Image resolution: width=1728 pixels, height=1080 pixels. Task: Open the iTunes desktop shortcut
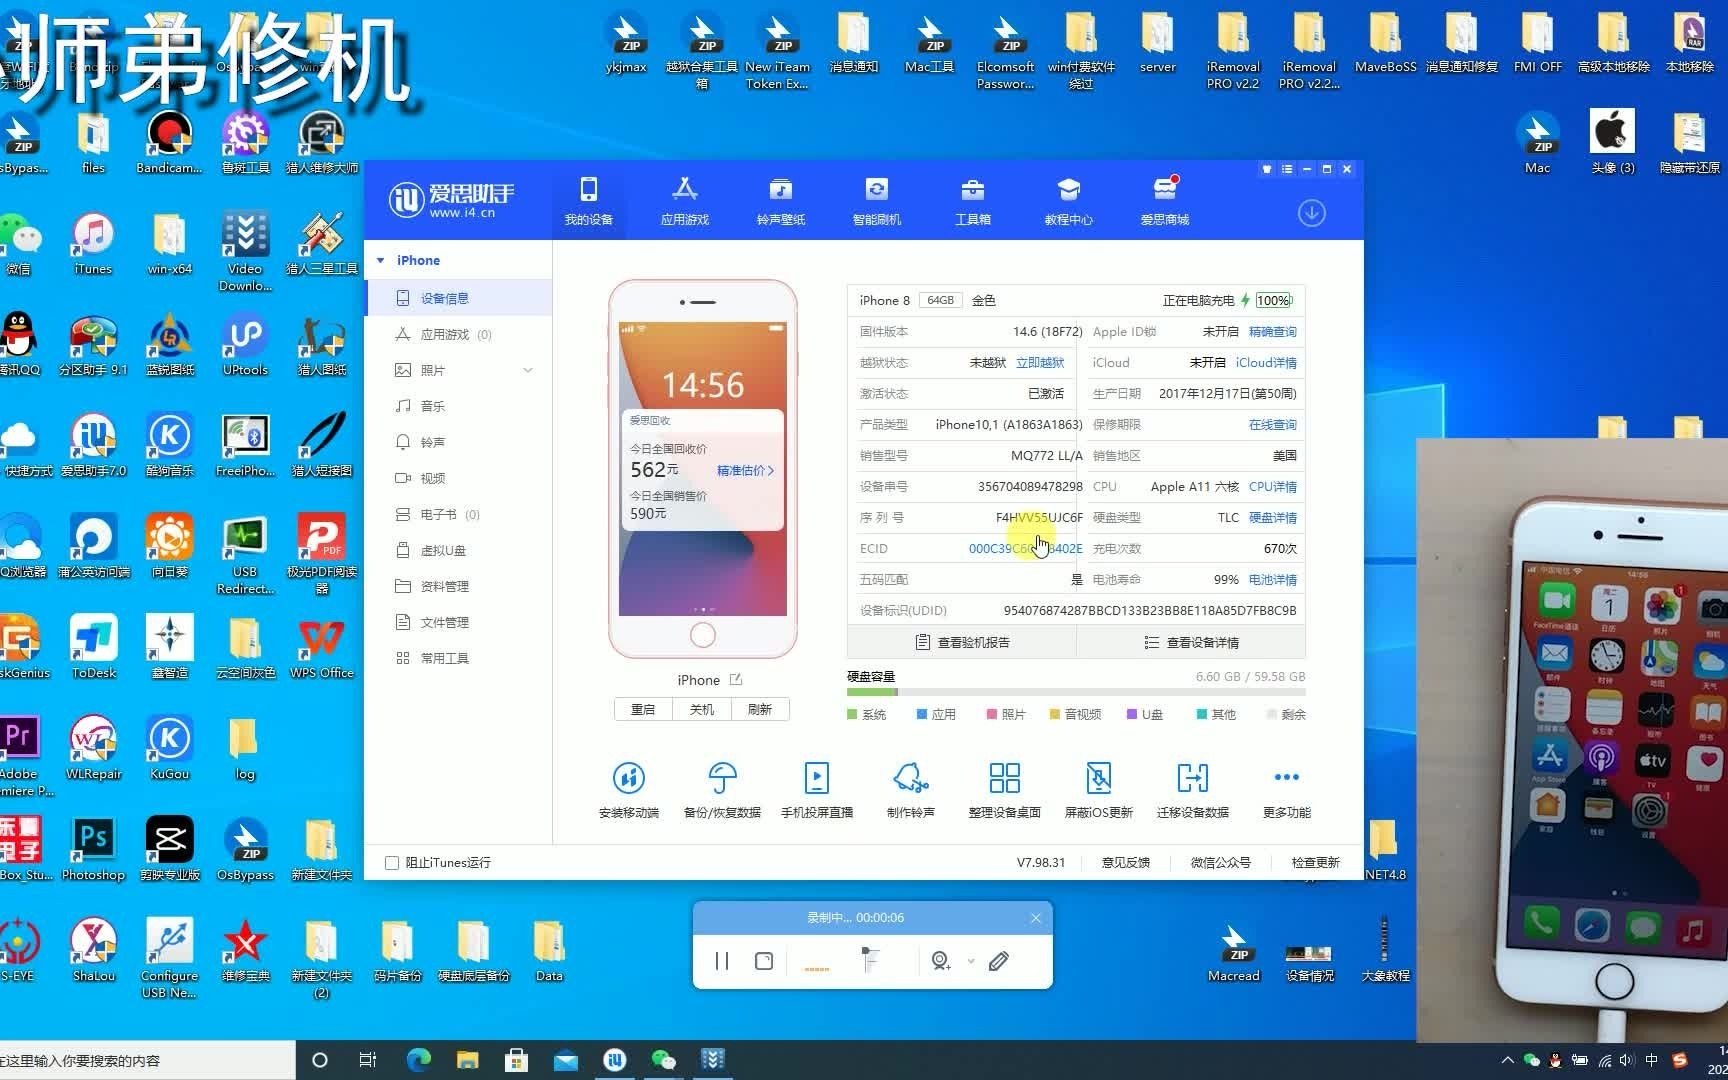click(93, 245)
